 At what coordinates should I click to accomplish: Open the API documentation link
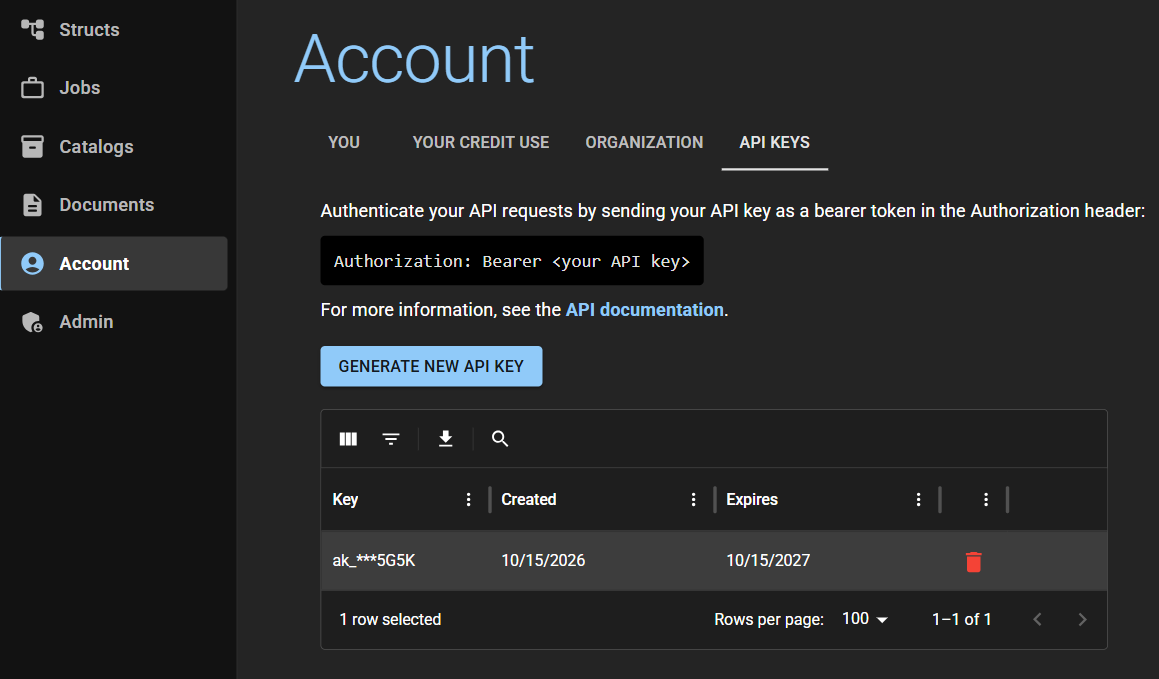[645, 310]
